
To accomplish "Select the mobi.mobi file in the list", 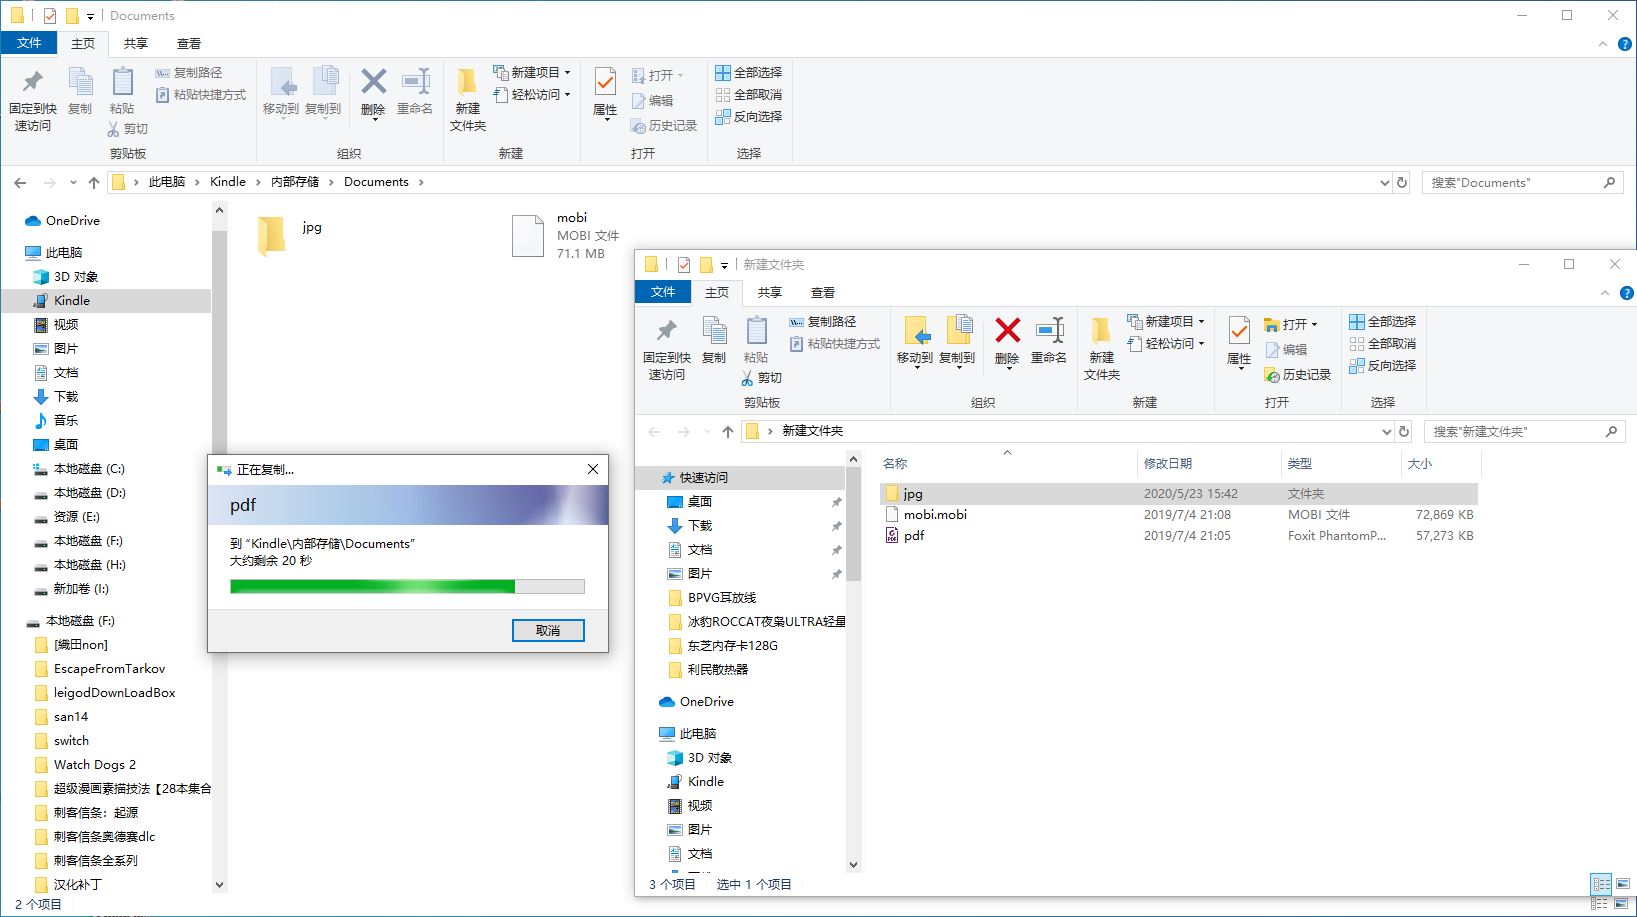I will [x=935, y=514].
